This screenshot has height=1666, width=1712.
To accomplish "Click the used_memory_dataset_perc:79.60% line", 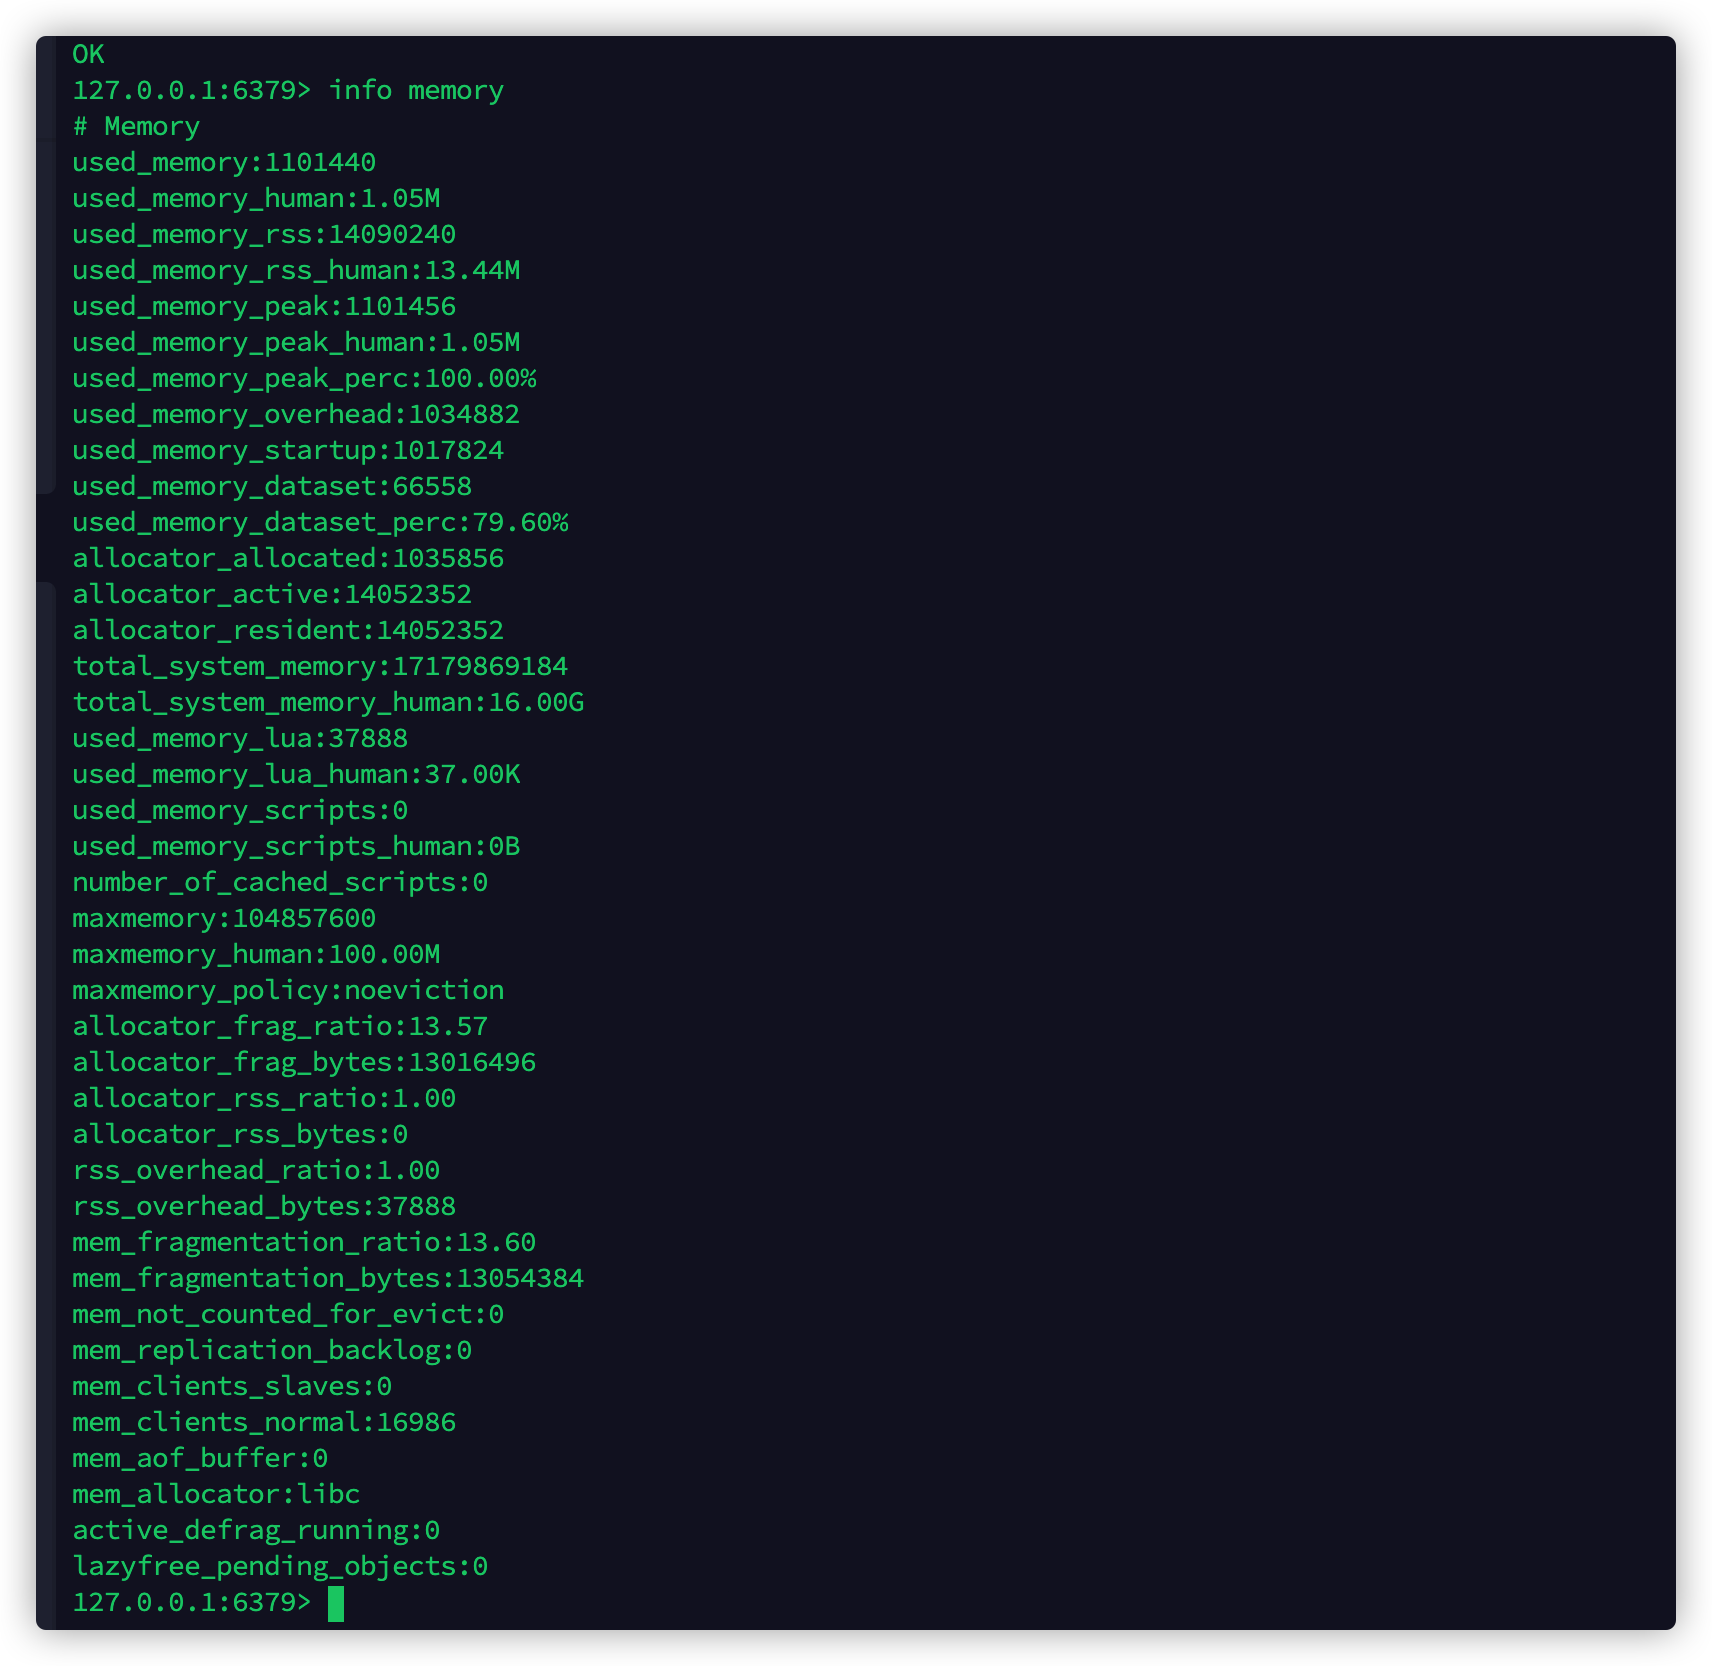I will pyautogui.click(x=320, y=523).
